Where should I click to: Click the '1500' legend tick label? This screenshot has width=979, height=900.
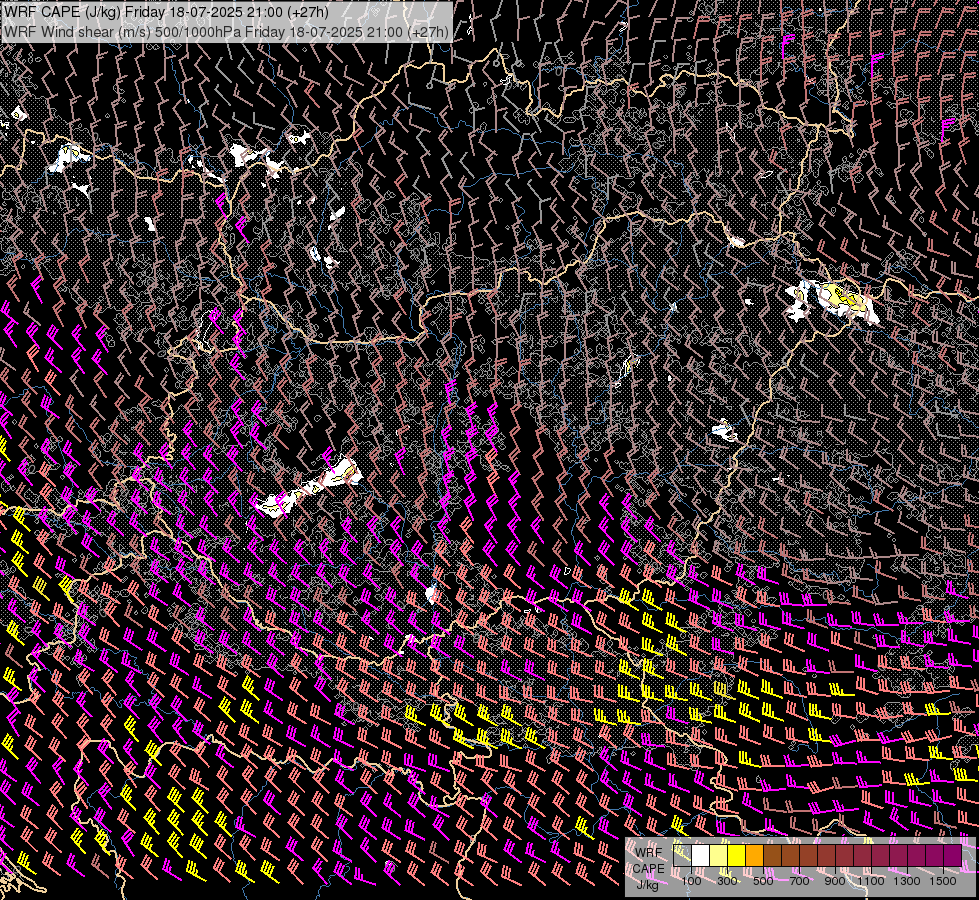pyautogui.click(x=943, y=881)
